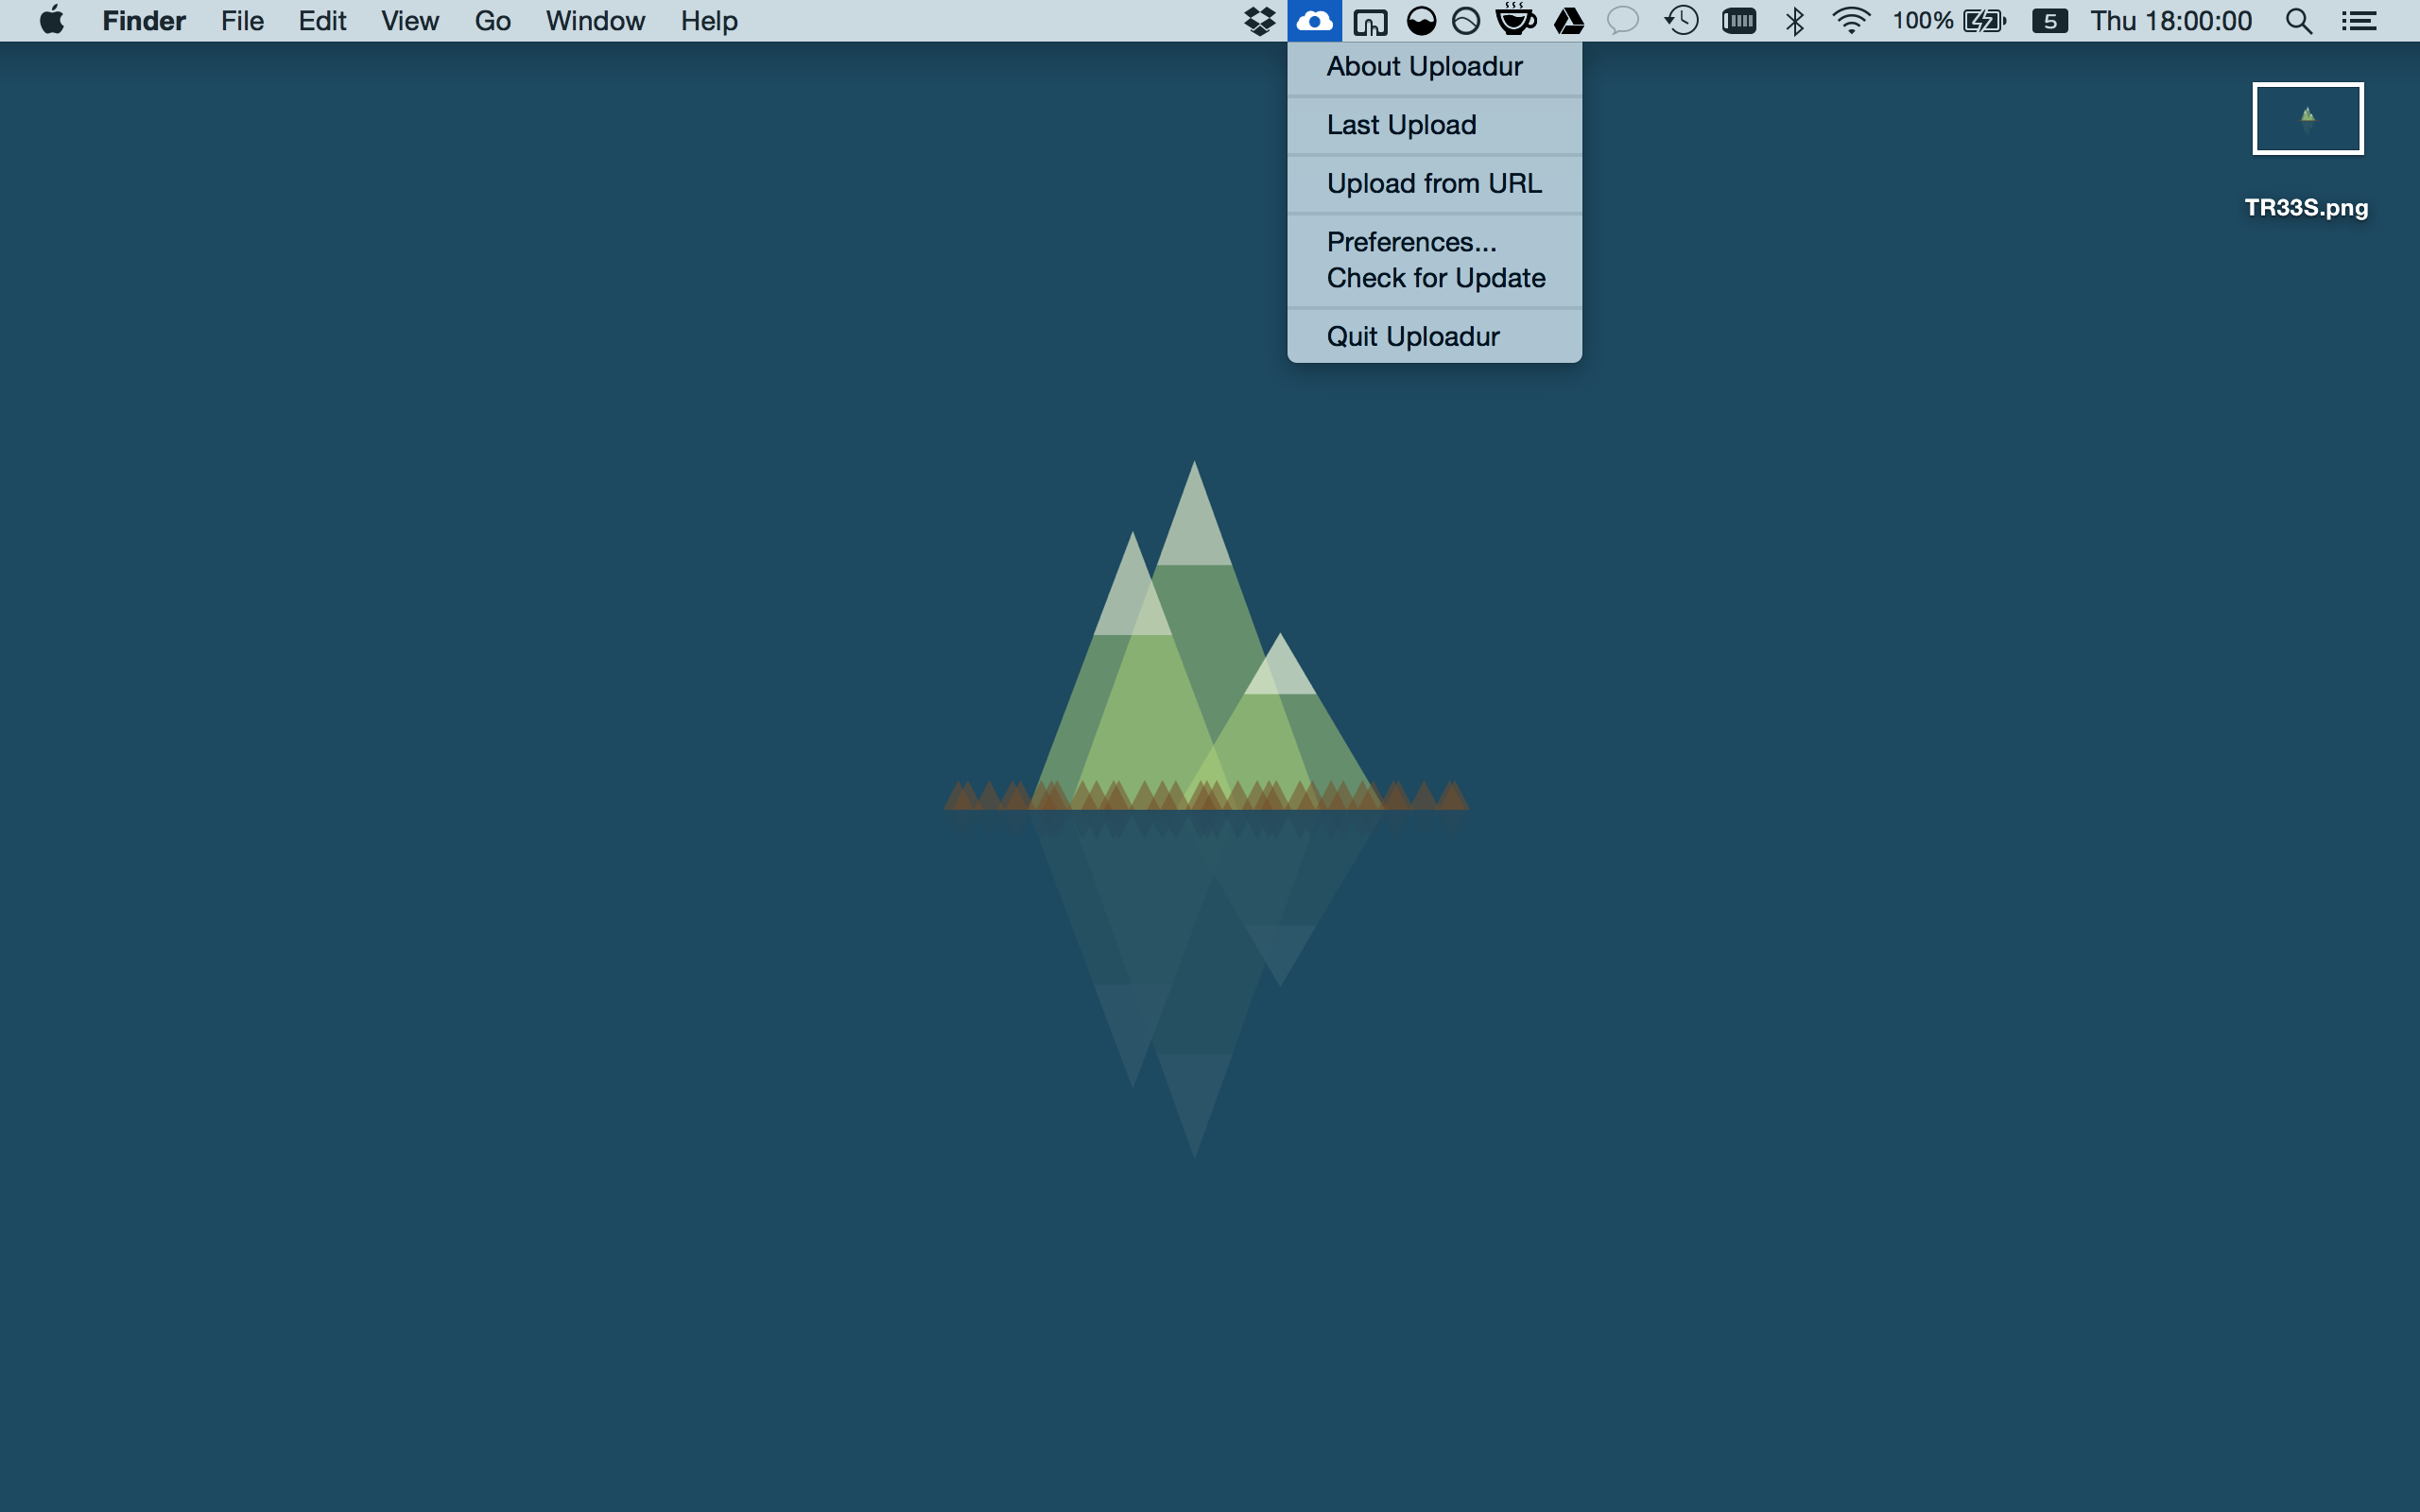Click the Uploadur cloud menu bar icon
This screenshot has width=2420, height=1512.
(1314, 21)
